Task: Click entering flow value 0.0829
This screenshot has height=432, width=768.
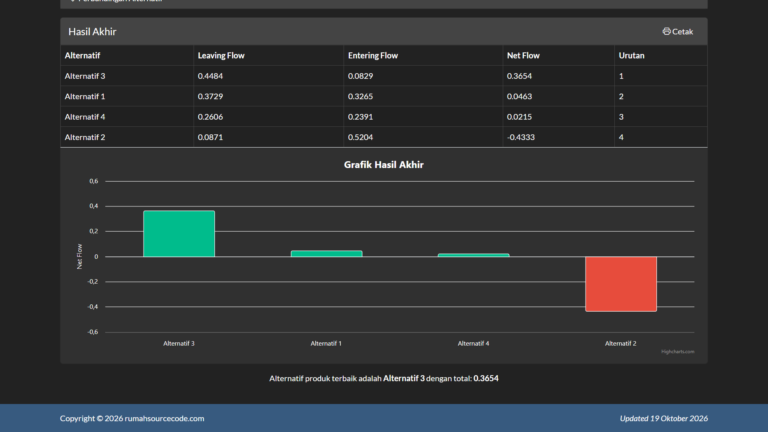Action: [x=360, y=76]
